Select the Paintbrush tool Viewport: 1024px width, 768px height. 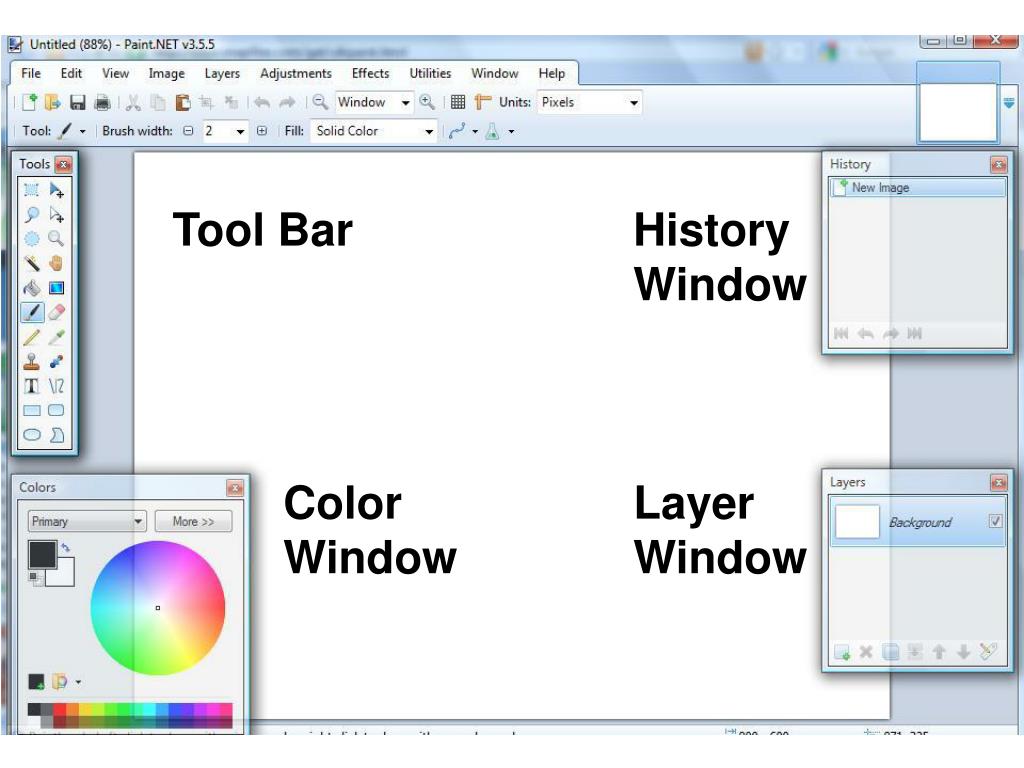click(x=32, y=312)
